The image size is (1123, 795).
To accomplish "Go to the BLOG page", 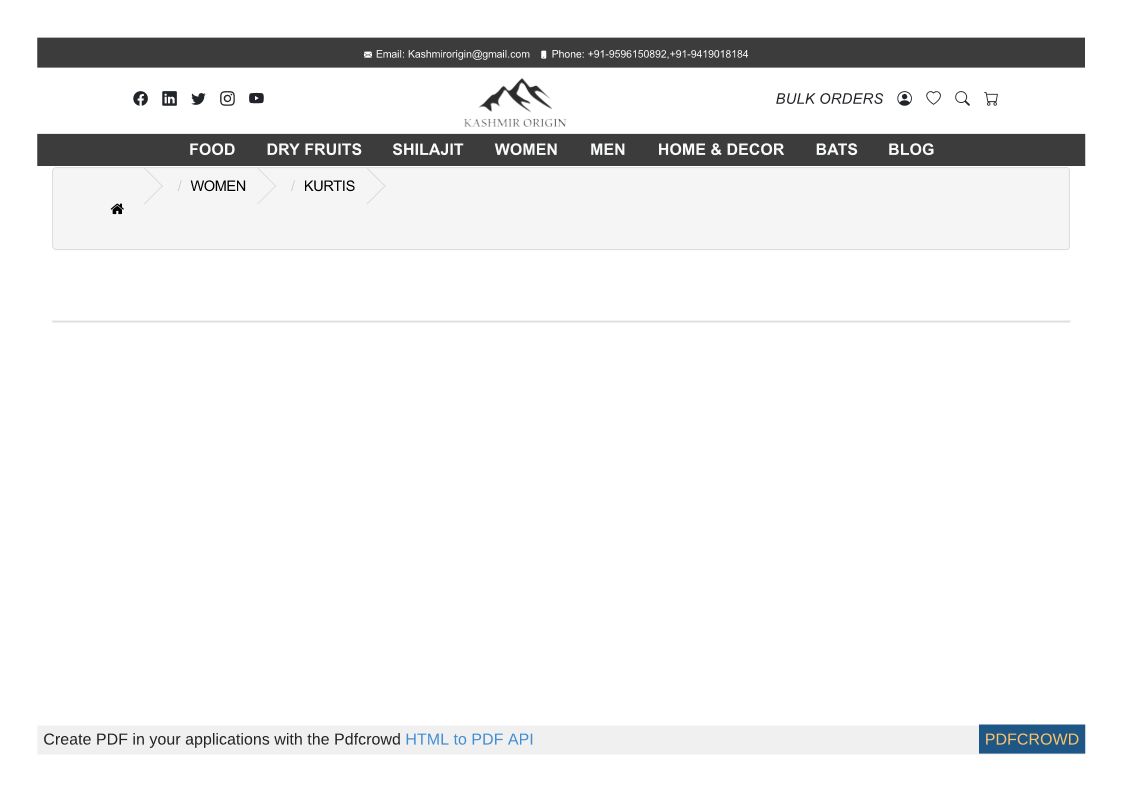I will pos(911,149).
